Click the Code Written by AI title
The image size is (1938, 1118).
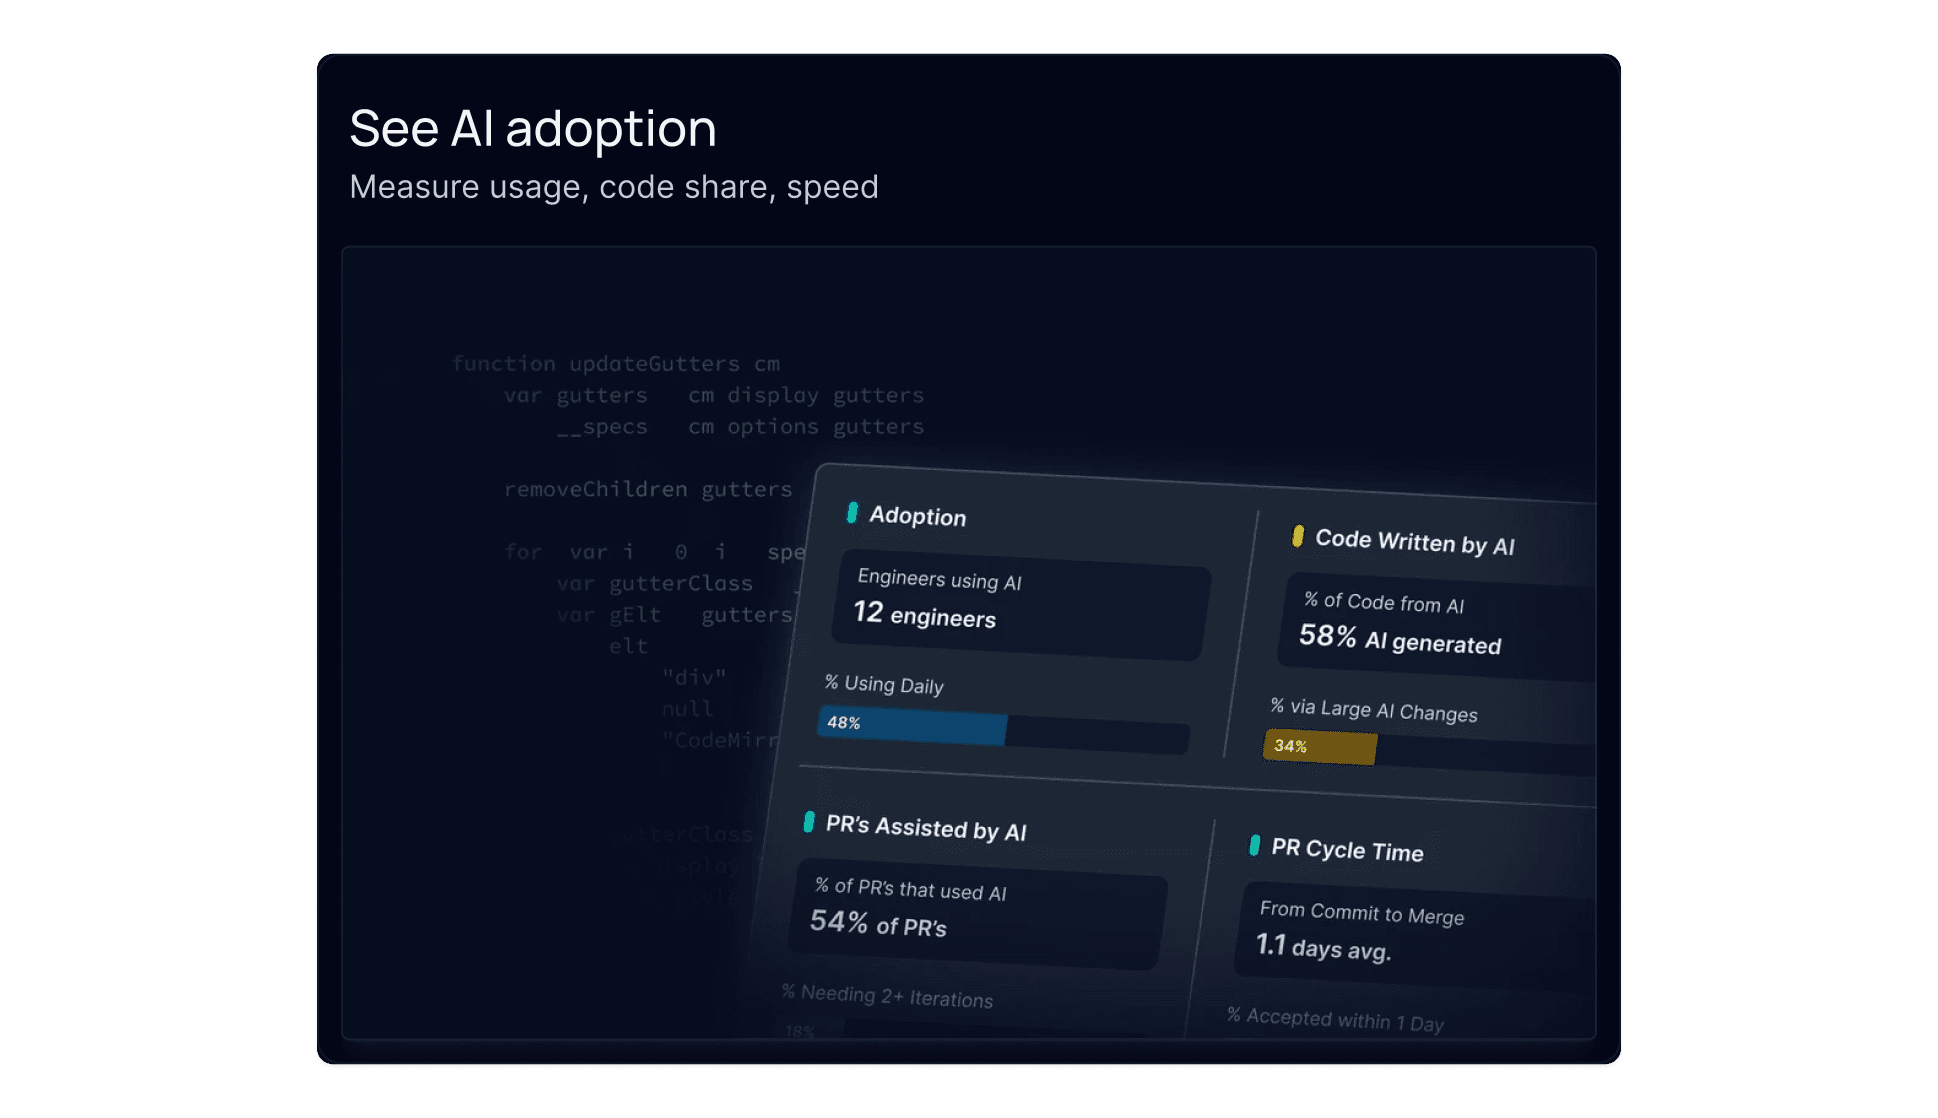pyautogui.click(x=1414, y=542)
